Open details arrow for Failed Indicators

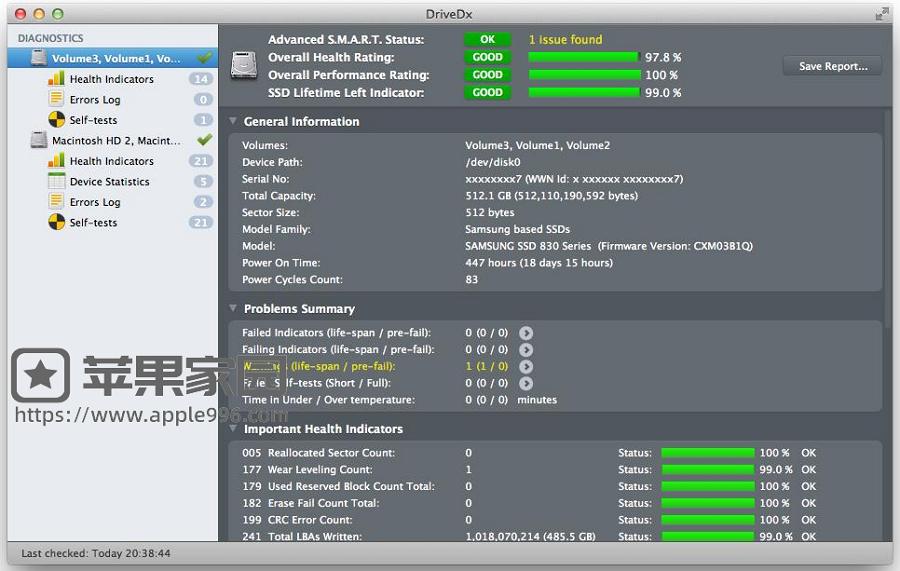coord(526,333)
